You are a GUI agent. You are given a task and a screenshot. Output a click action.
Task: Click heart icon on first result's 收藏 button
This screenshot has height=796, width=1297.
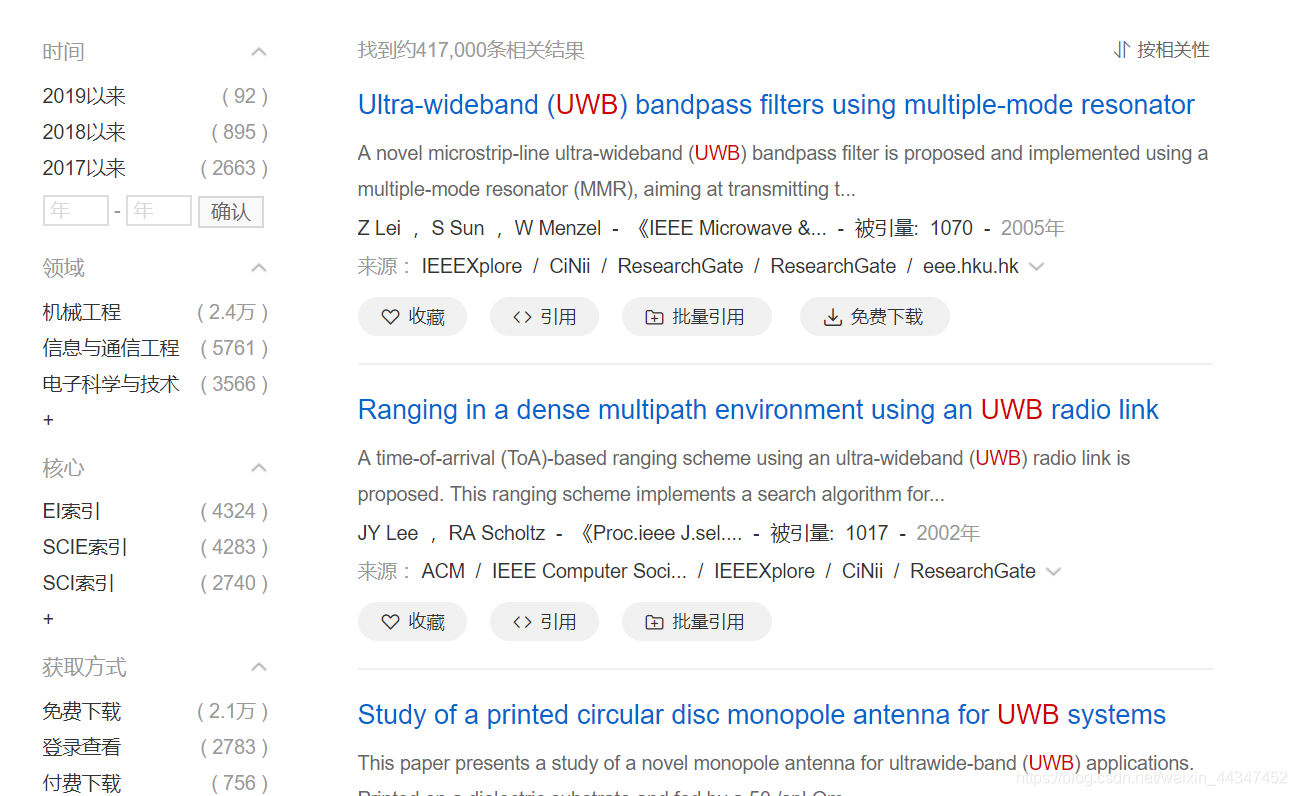(391, 317)
